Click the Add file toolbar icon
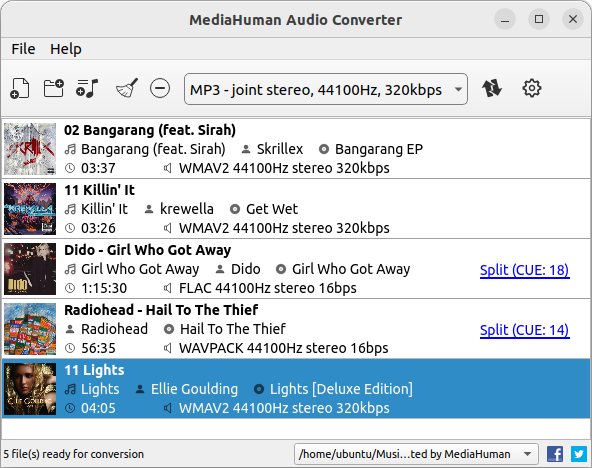 pos(20,89)
